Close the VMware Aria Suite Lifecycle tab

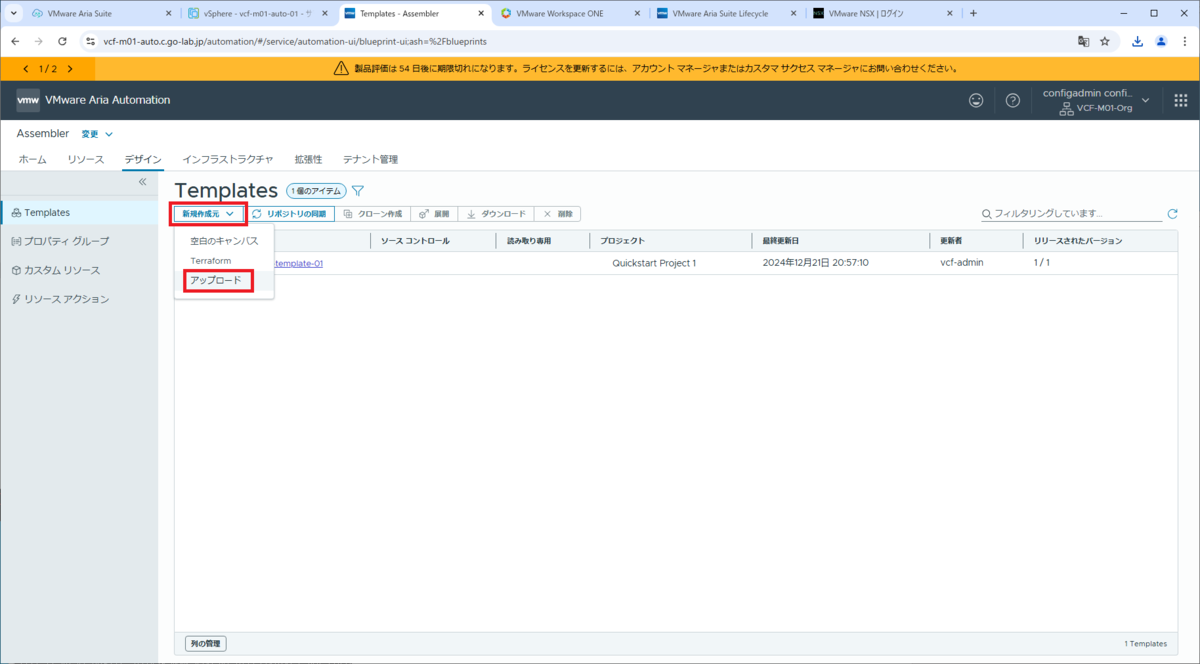[793, 14]
